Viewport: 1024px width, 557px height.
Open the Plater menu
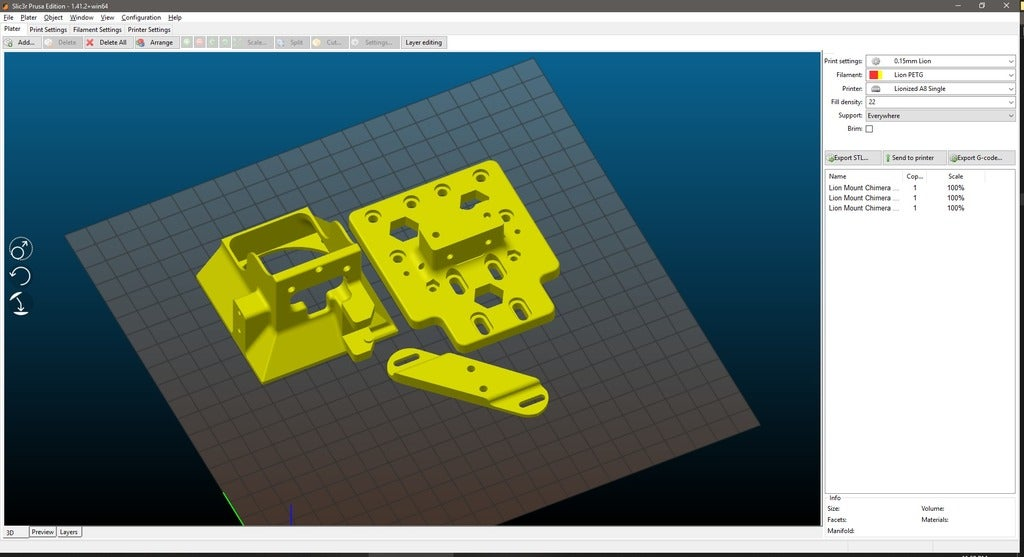click(x=29, y=18)
